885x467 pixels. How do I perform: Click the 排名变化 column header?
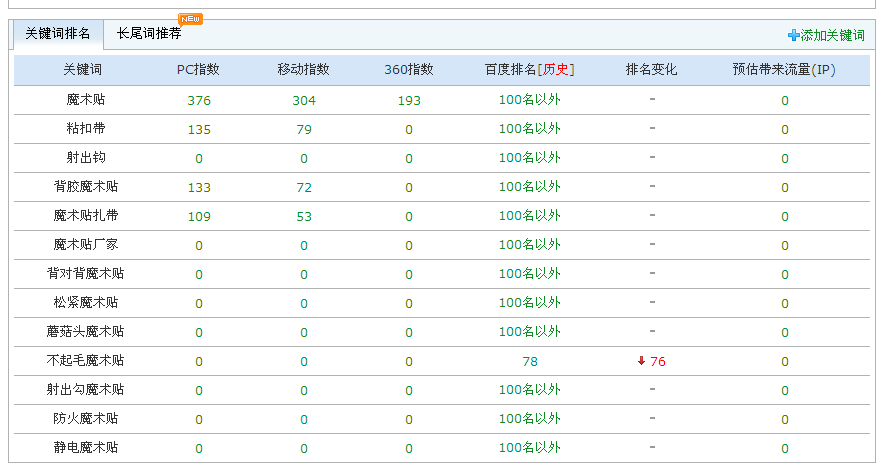(x=651, y=70)
